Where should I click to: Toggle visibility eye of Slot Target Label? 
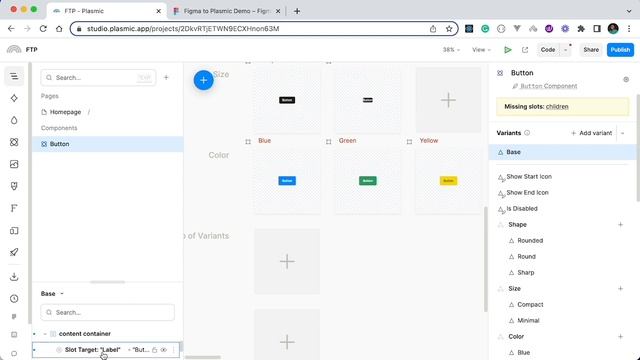[x=164, y=350]
